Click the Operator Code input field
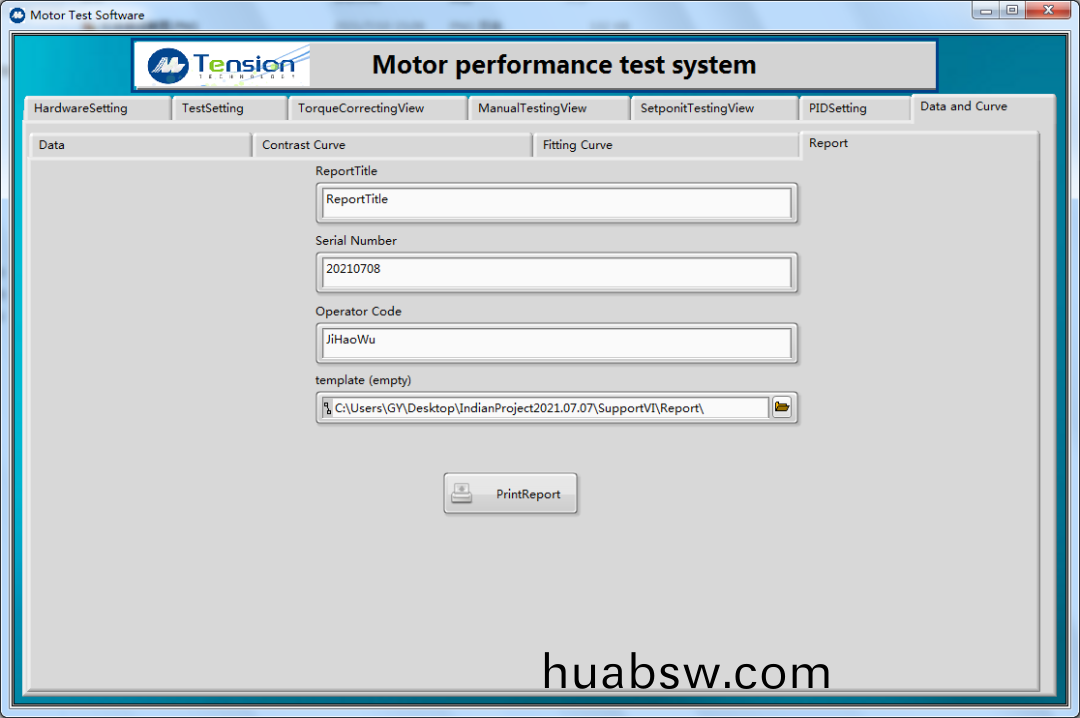The height and width of the screenshot is (718, 1080). coord(556,343)
